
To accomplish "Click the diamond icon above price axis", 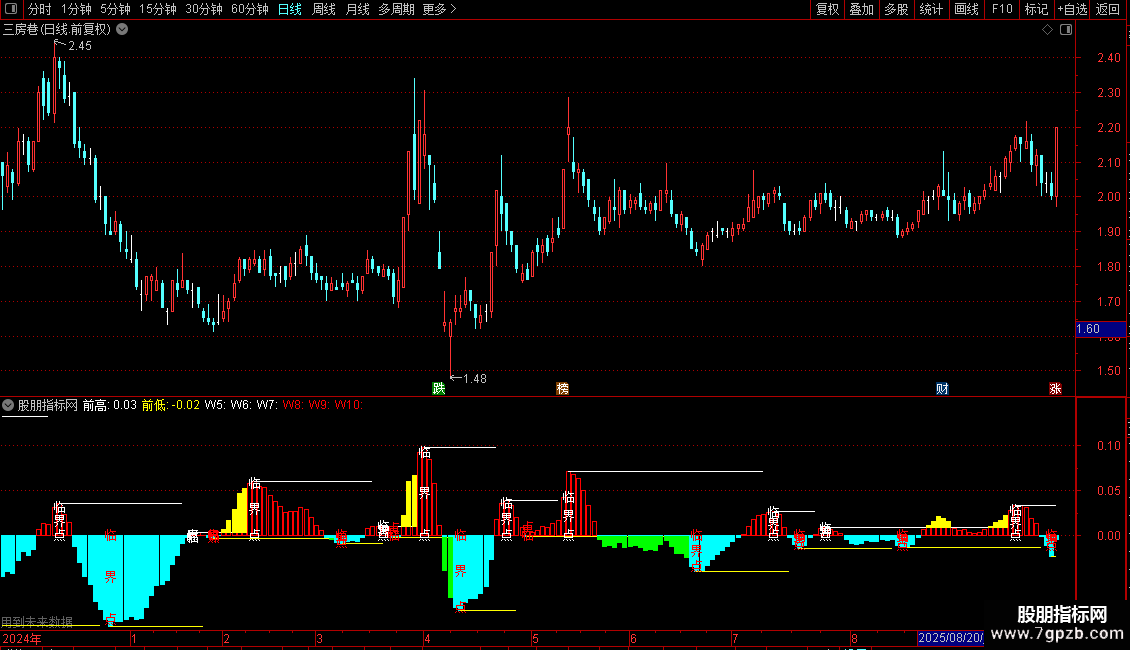I will pos(1048,30).
